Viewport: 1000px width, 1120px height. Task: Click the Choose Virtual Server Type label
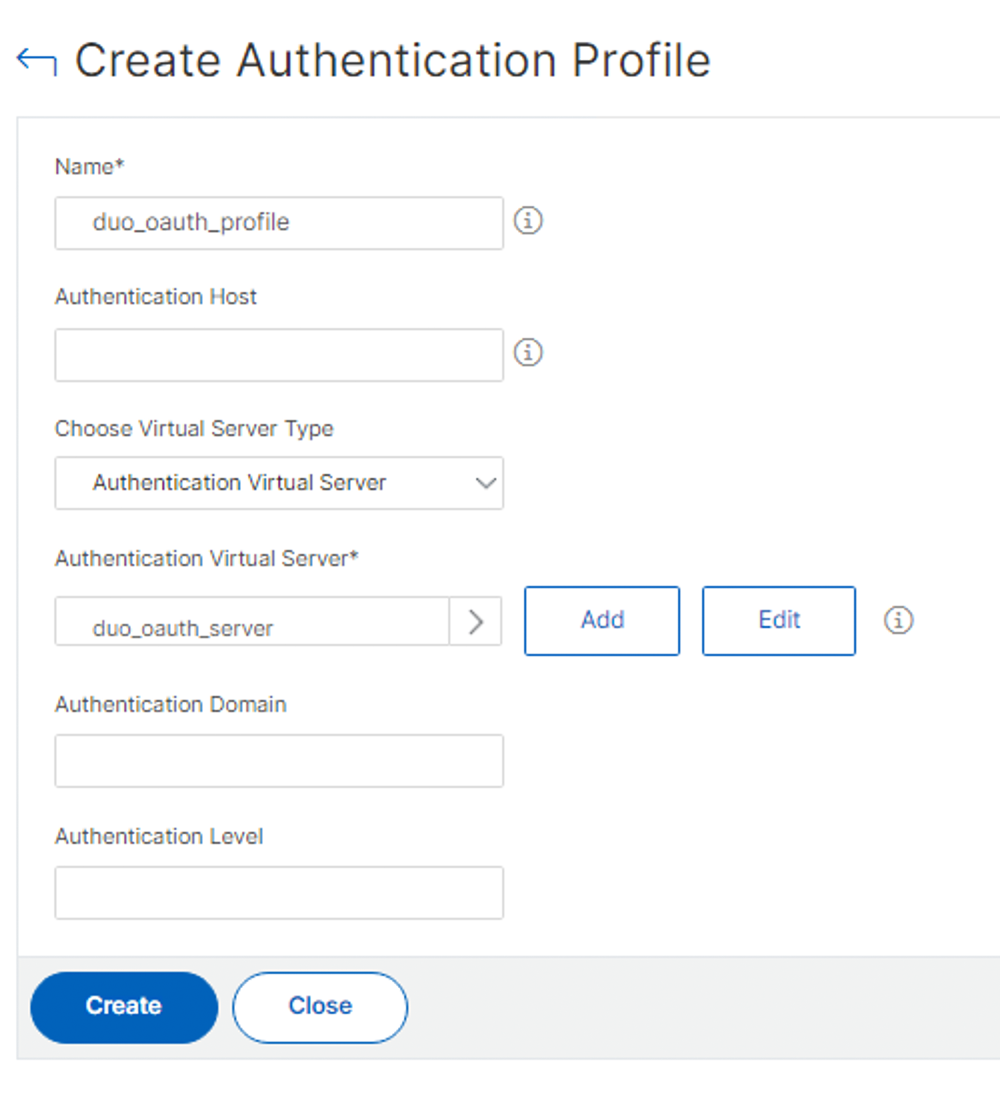click(x=194, y=429)
